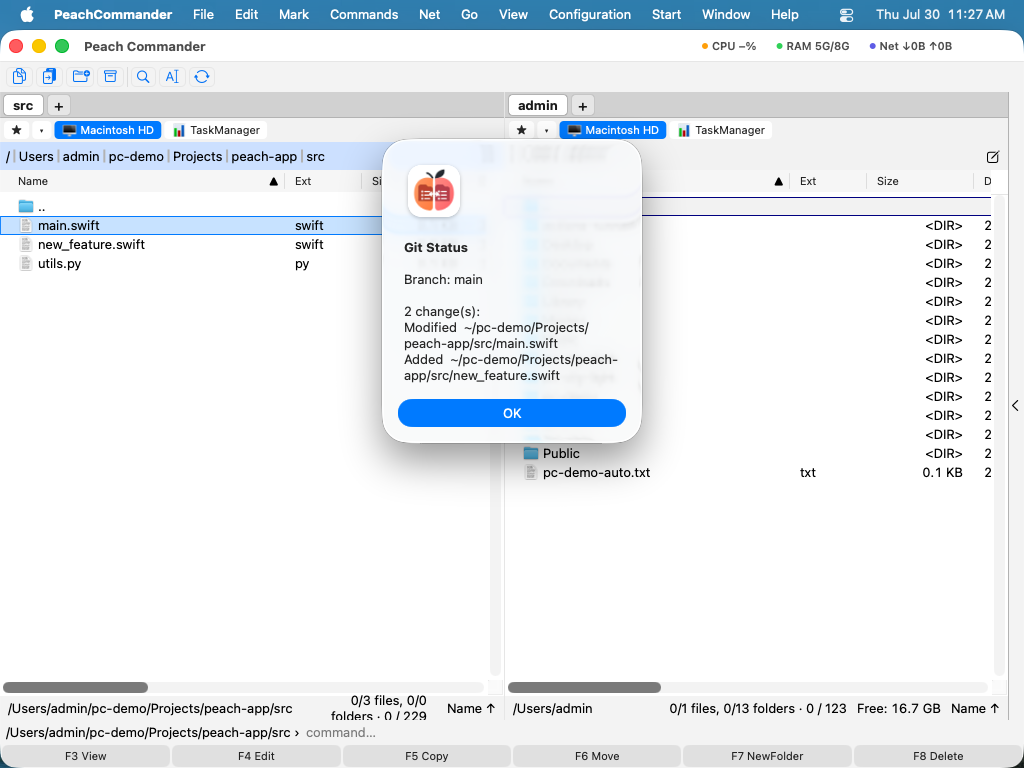
Task: Click F6 Move button
Action: [597, 756]
